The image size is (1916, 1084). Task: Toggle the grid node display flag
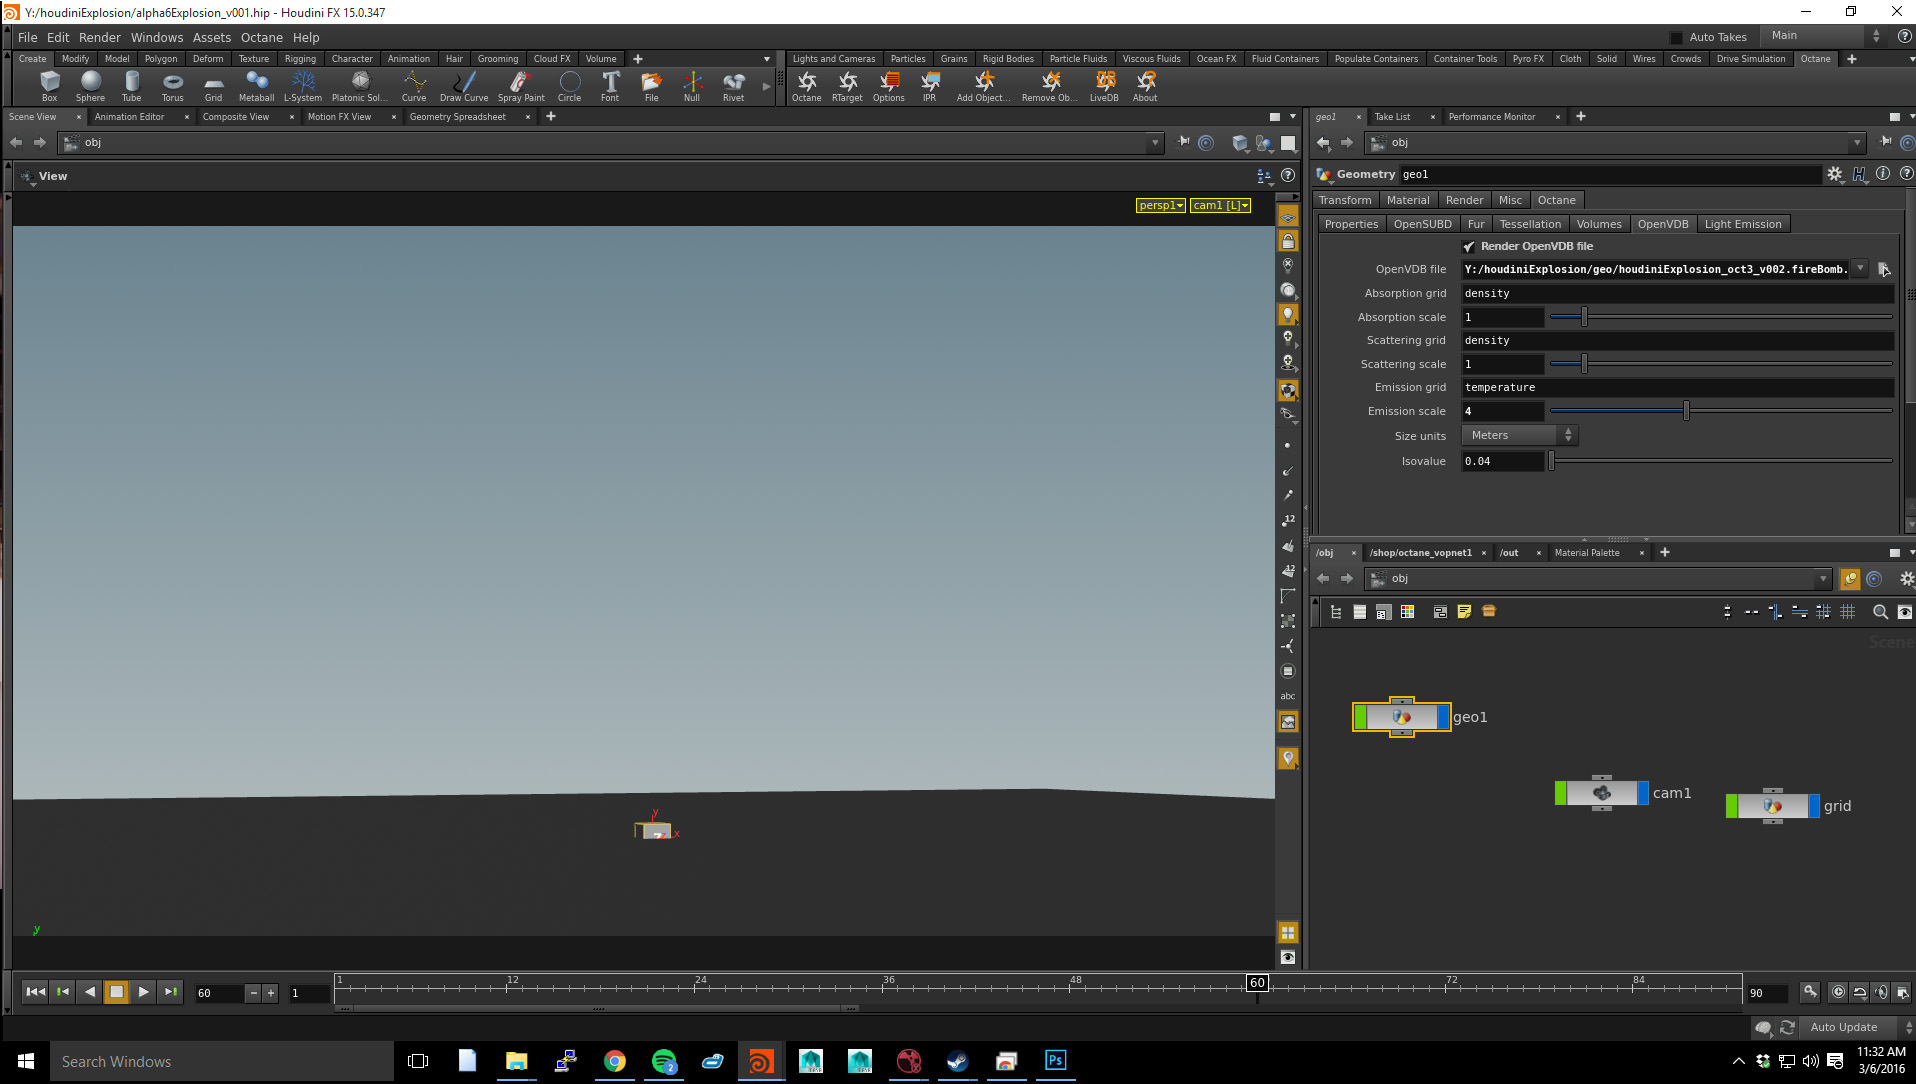[1814, 806]
